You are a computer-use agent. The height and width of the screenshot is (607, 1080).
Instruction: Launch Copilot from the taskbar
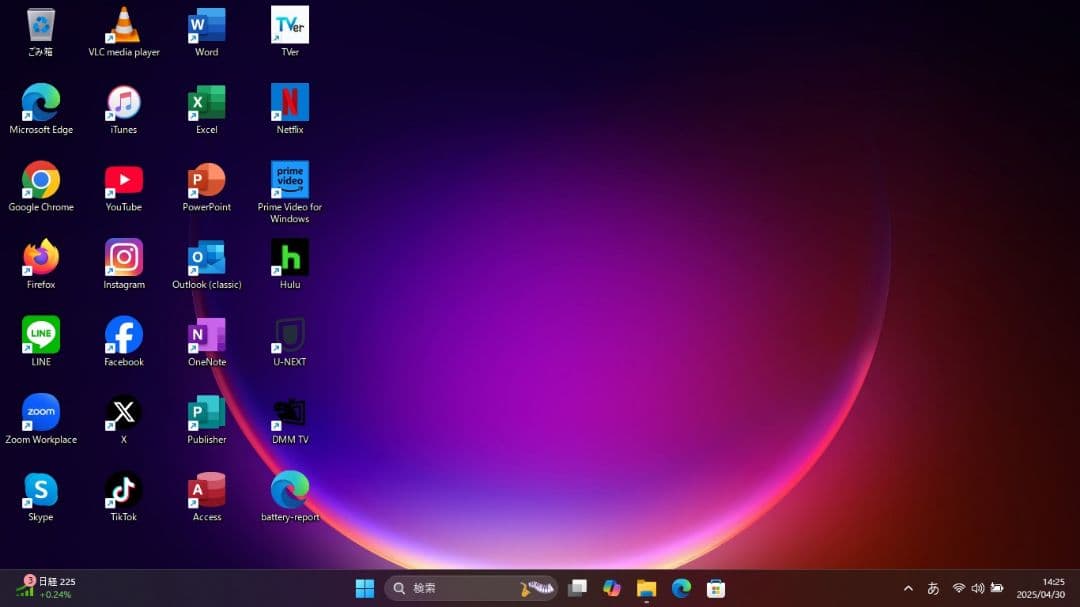612,588
